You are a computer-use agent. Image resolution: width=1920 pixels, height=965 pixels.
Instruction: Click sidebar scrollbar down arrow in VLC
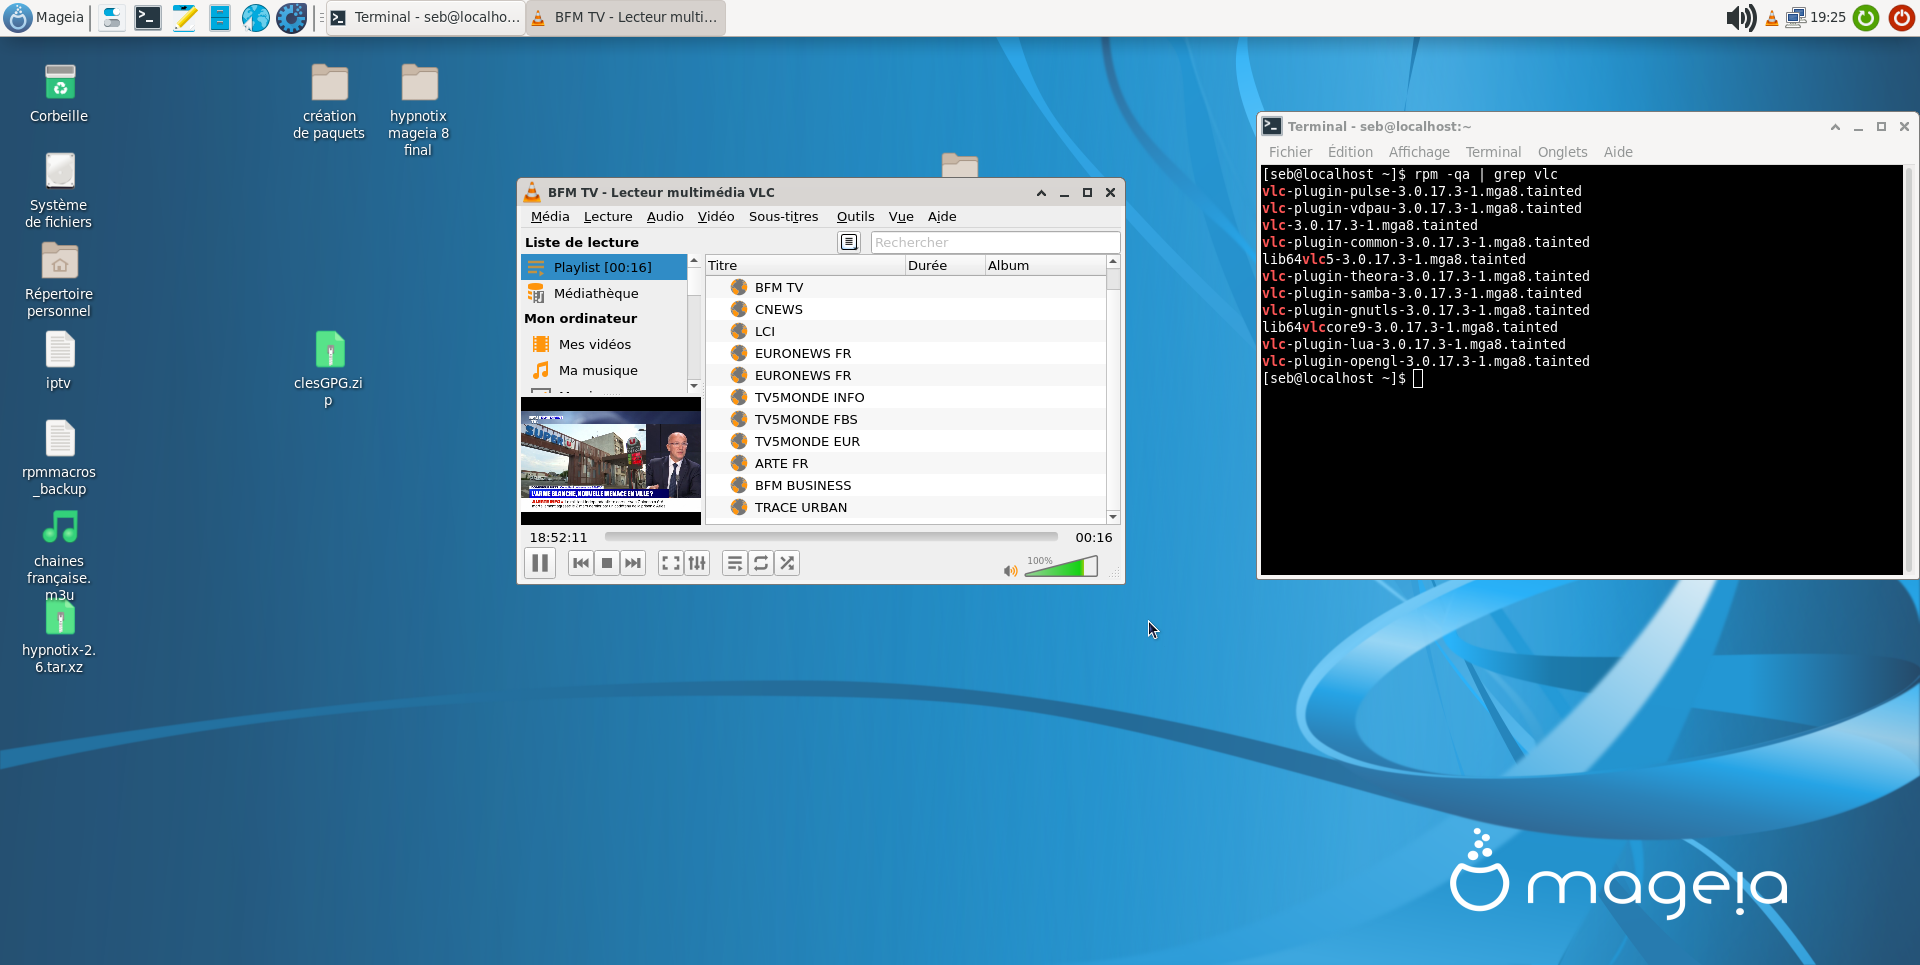(694, 386)
